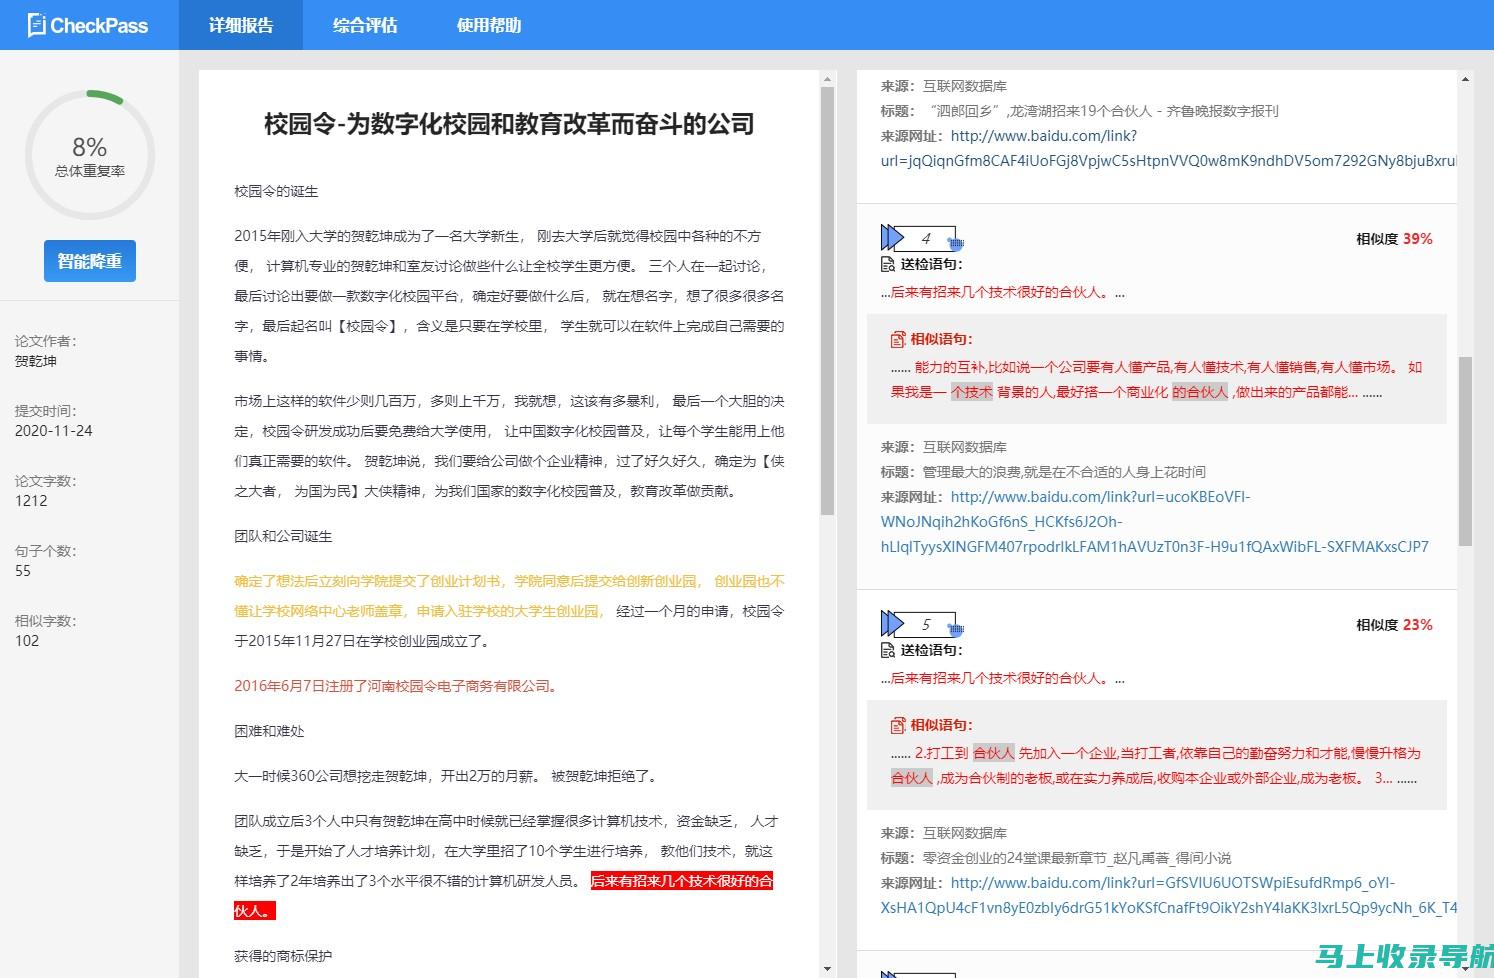
Task: Click the heading 校园令的诞生
Action: pos(276,191)
